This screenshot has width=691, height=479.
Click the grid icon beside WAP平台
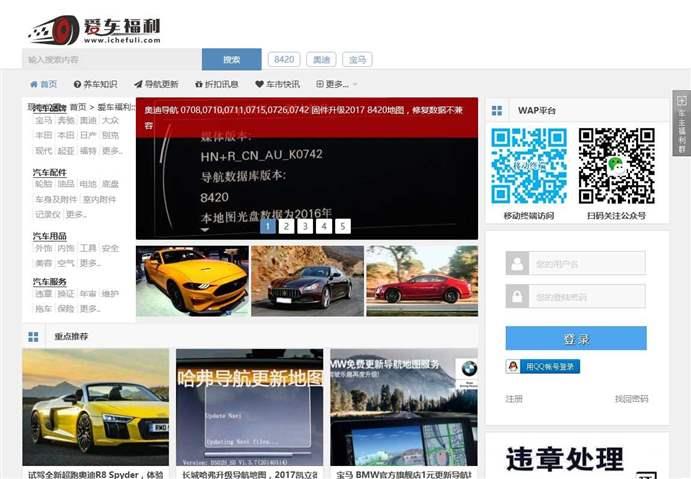[497, 110]
